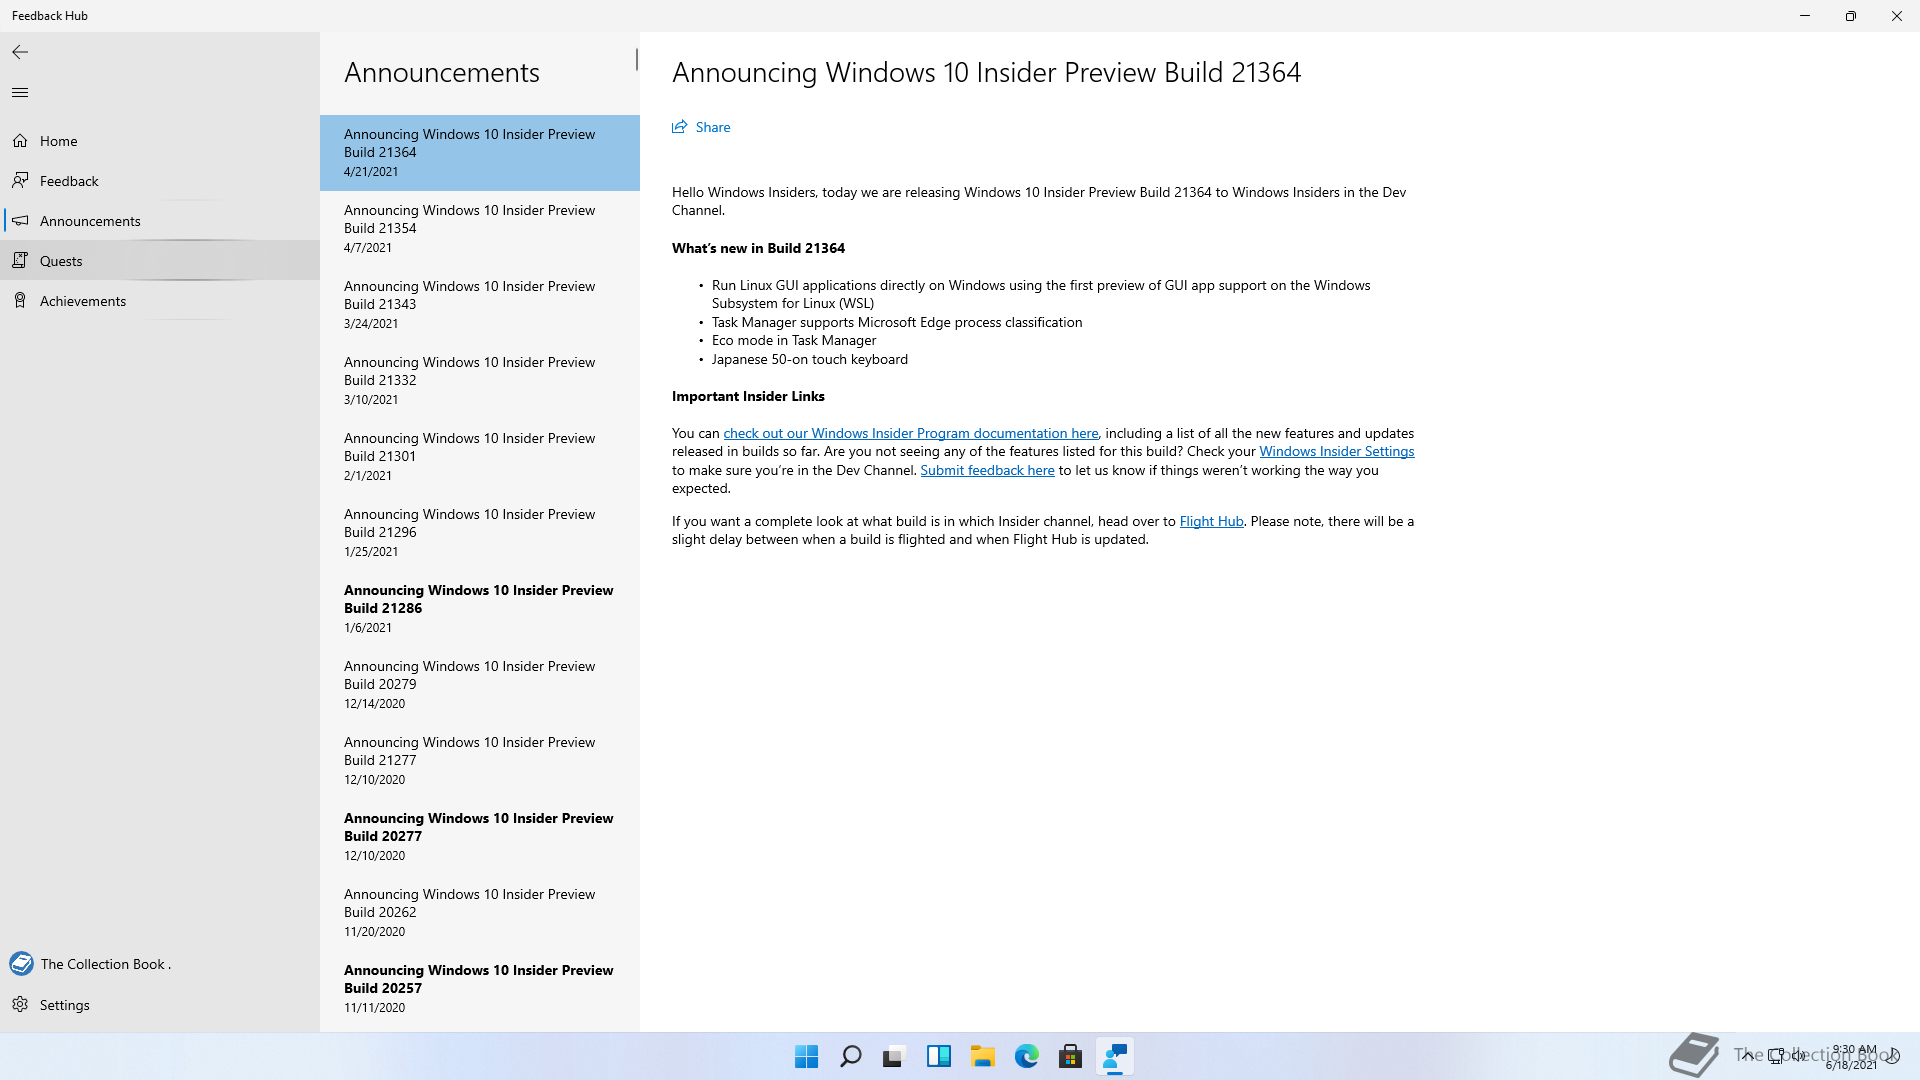This screenshot has height=1080, width=1920.
Task: Open the Windows Start button
Action: pyautogui.click(x=806, y=1057)
